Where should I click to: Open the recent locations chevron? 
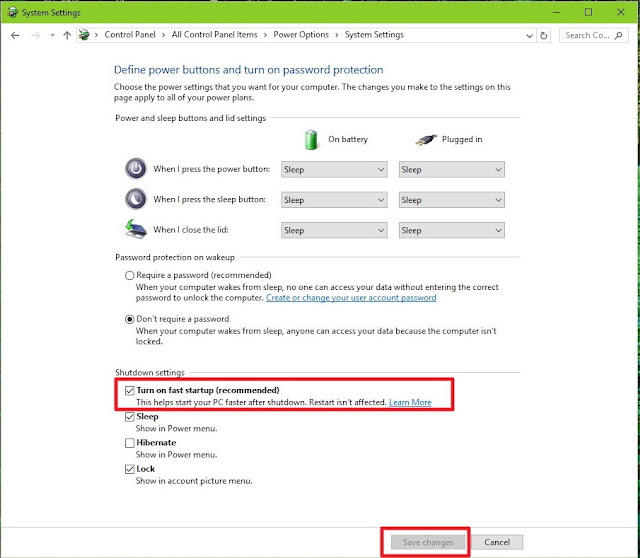pyautogui.click(x=52, y=35)
